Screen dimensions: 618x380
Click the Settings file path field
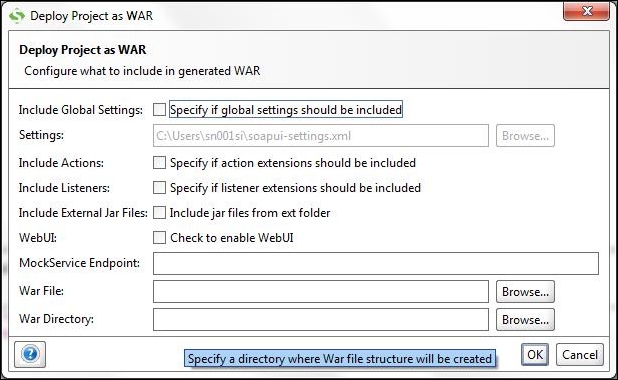tap(321, 136)
